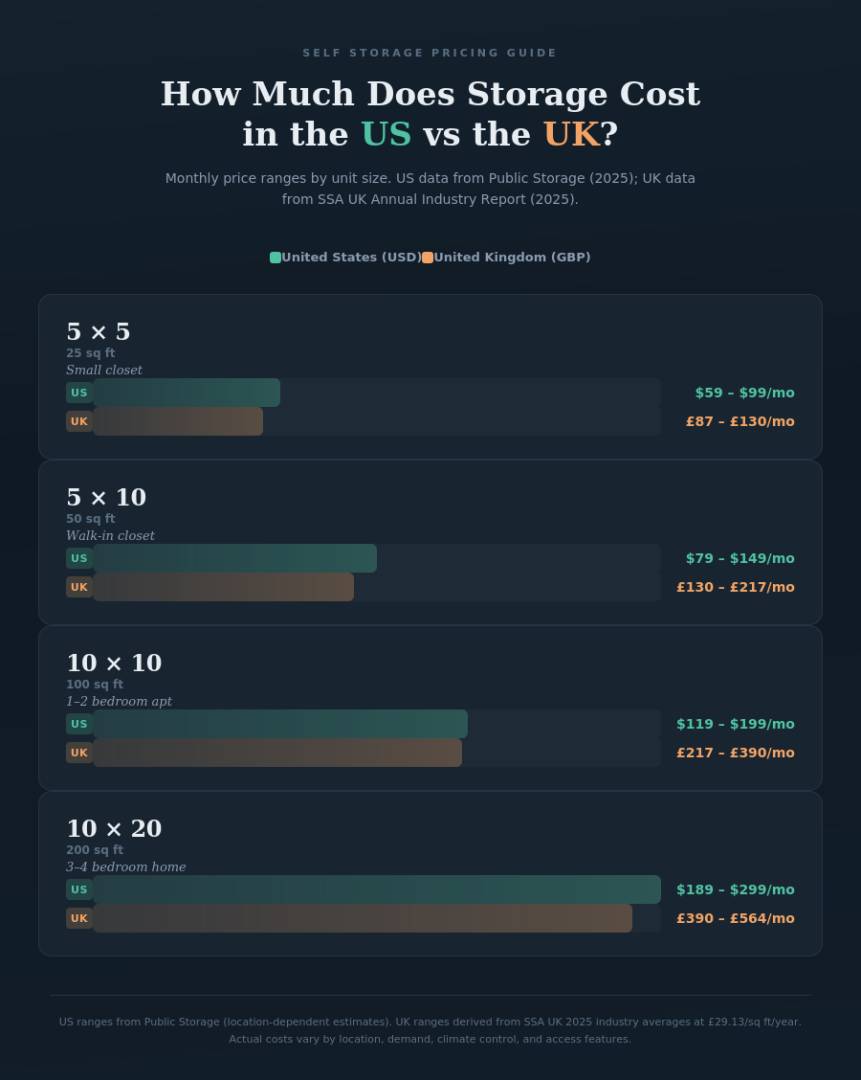Click the green US bar for 10 × 10

pyautogui.click(x=281, y=725)
